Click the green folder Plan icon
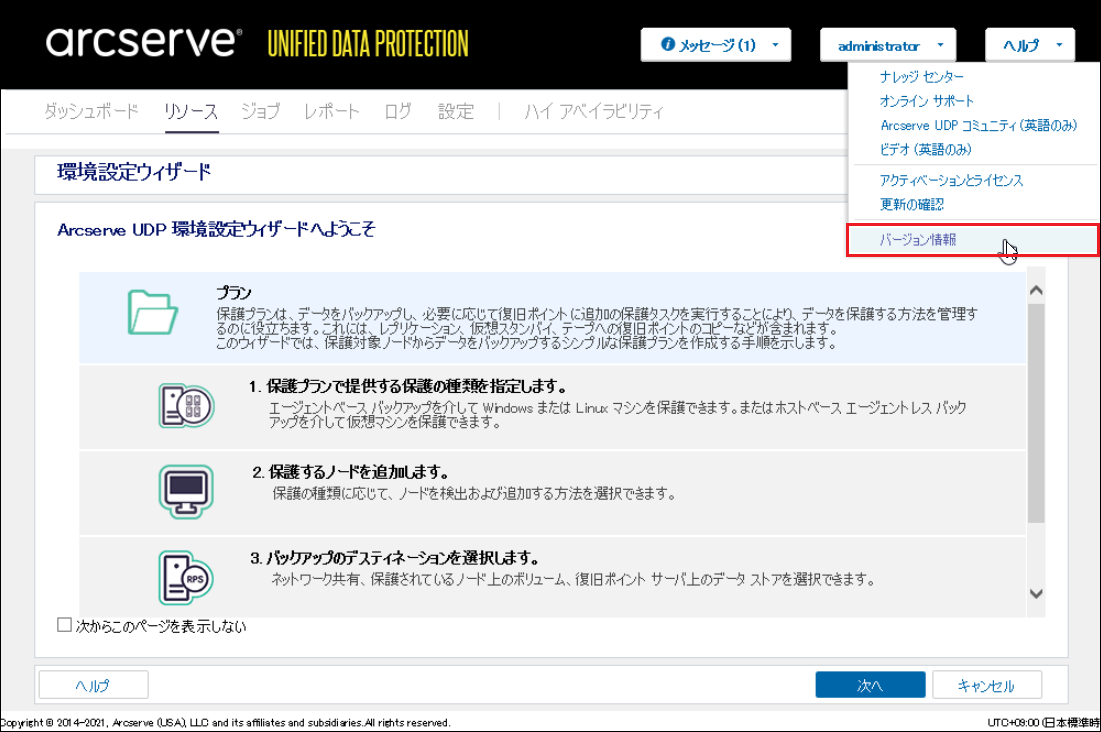The height and width of the screenshot is (732, 1101). [x=153, y=312]
